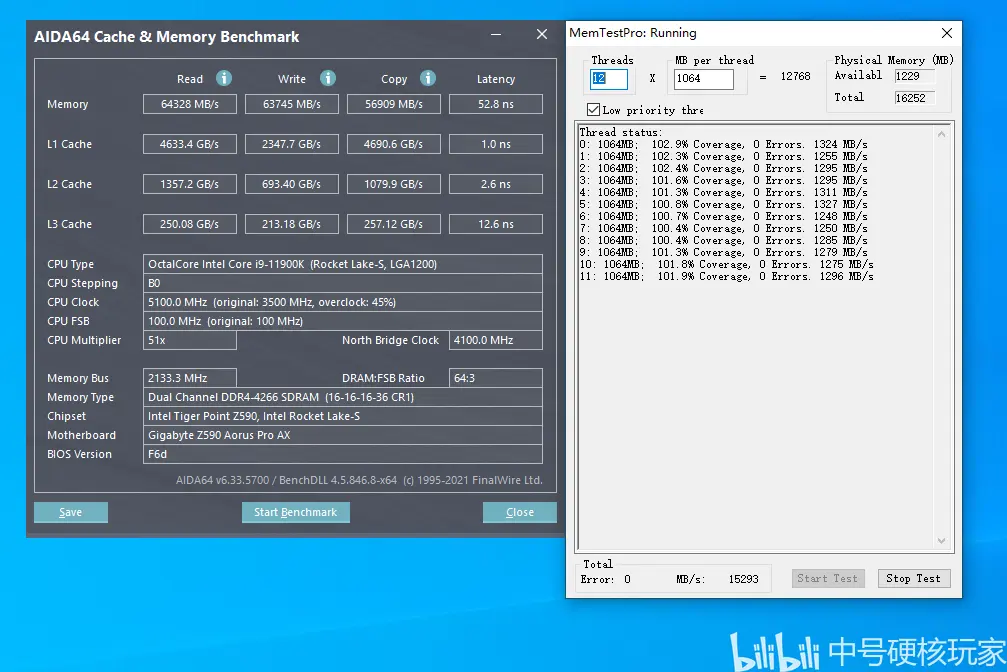Click Memory Bus value 2133.3 MHz
Viewport: 1007px width, 672px height.
[x=189, y=378]
